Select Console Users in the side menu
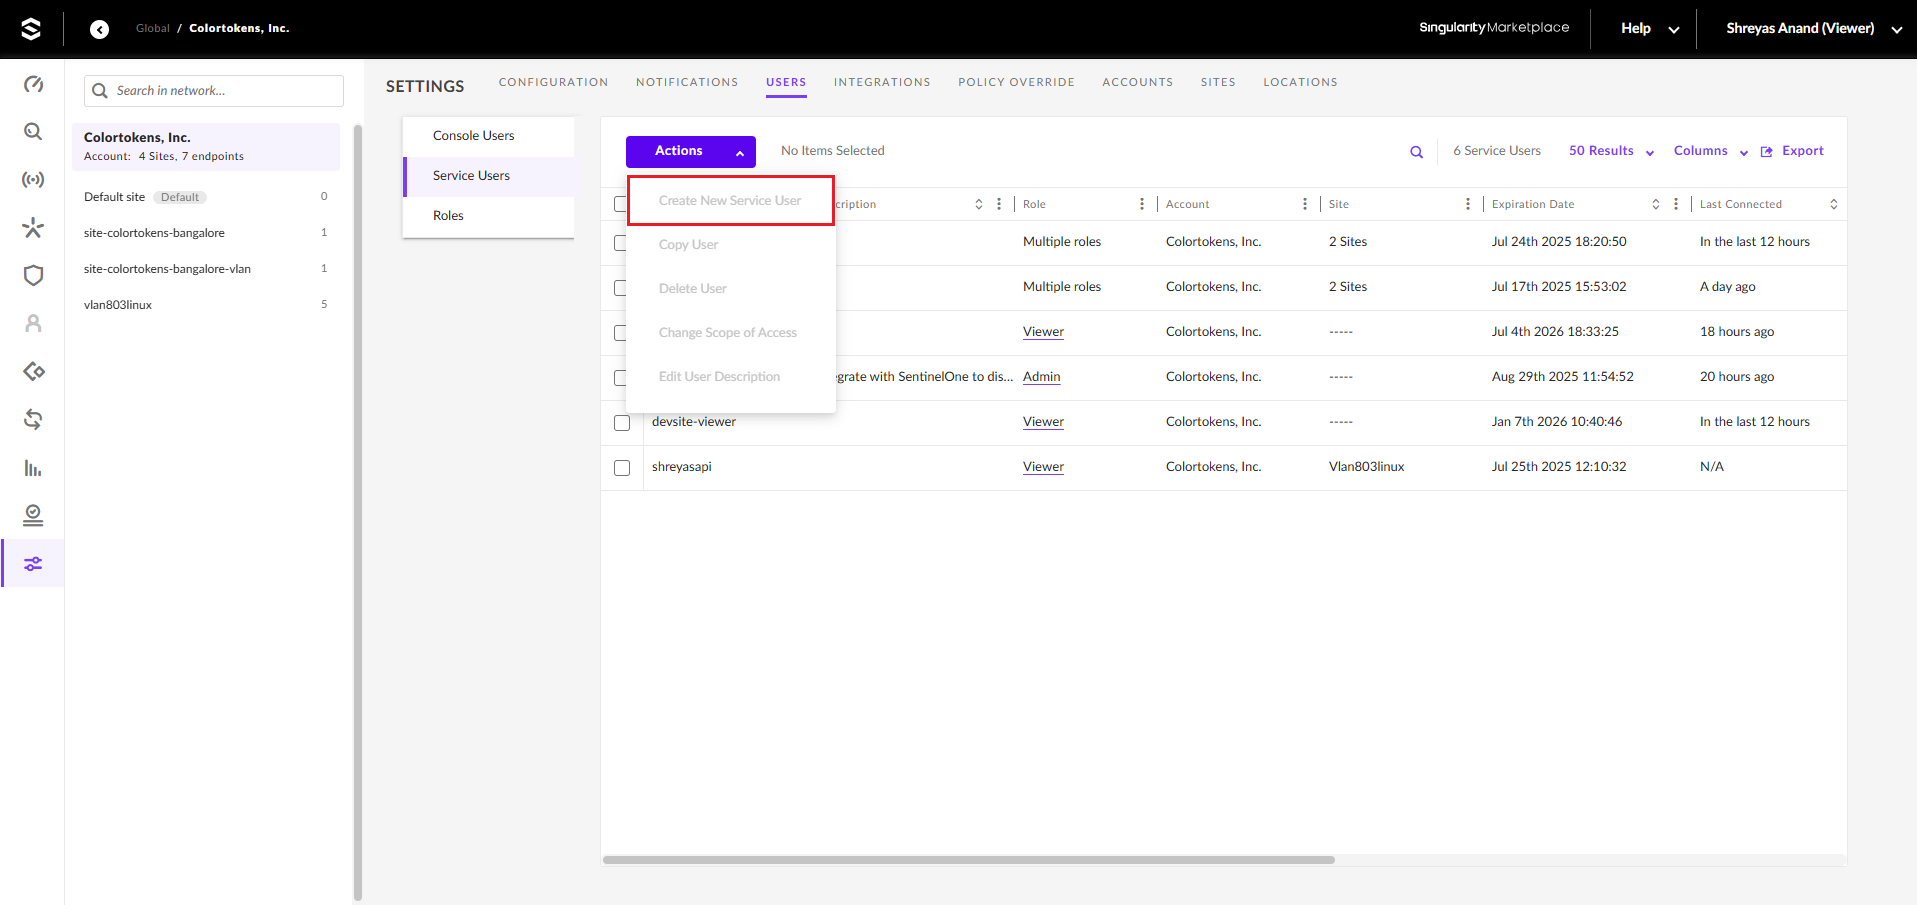Viewport: 1917px width, 905px height. pos(473,136)
